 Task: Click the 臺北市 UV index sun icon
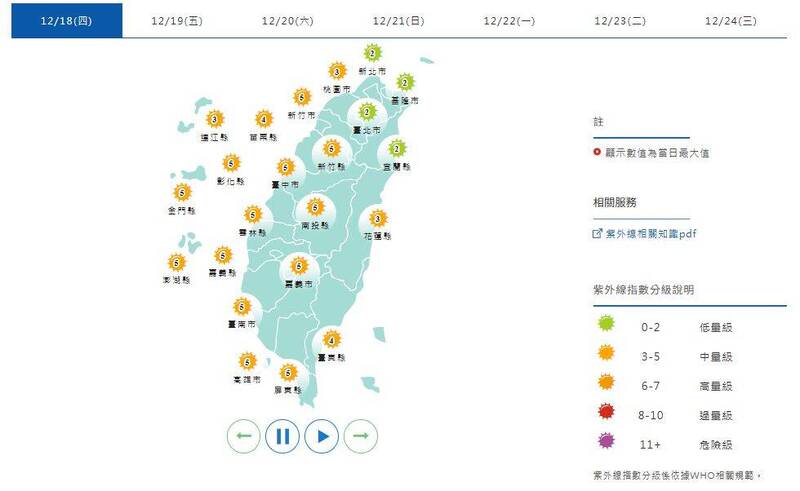(x=368, y=113)
